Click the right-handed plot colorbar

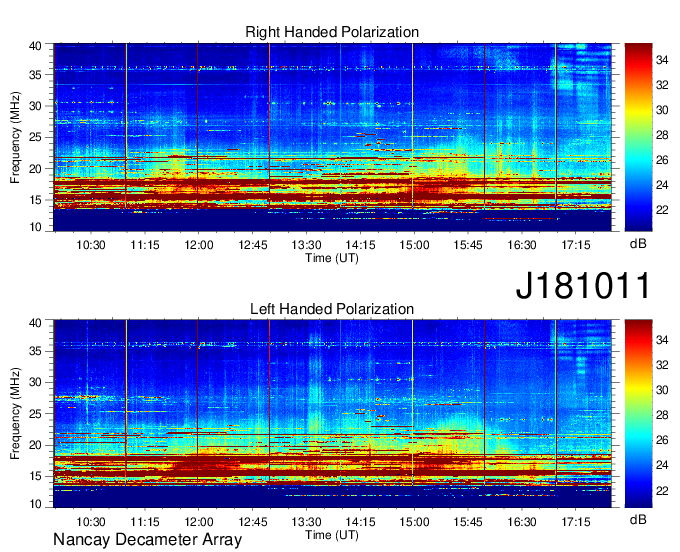pos(638,137)
